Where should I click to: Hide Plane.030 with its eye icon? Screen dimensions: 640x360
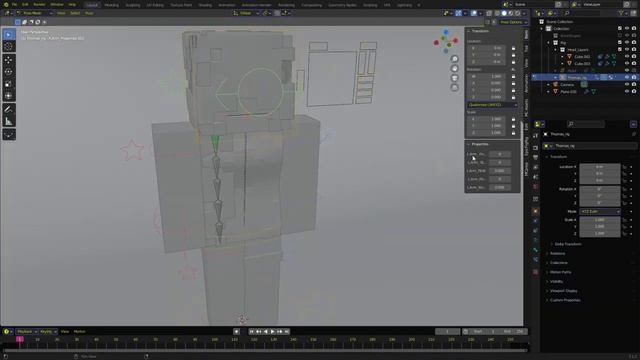tap(627, 92)
